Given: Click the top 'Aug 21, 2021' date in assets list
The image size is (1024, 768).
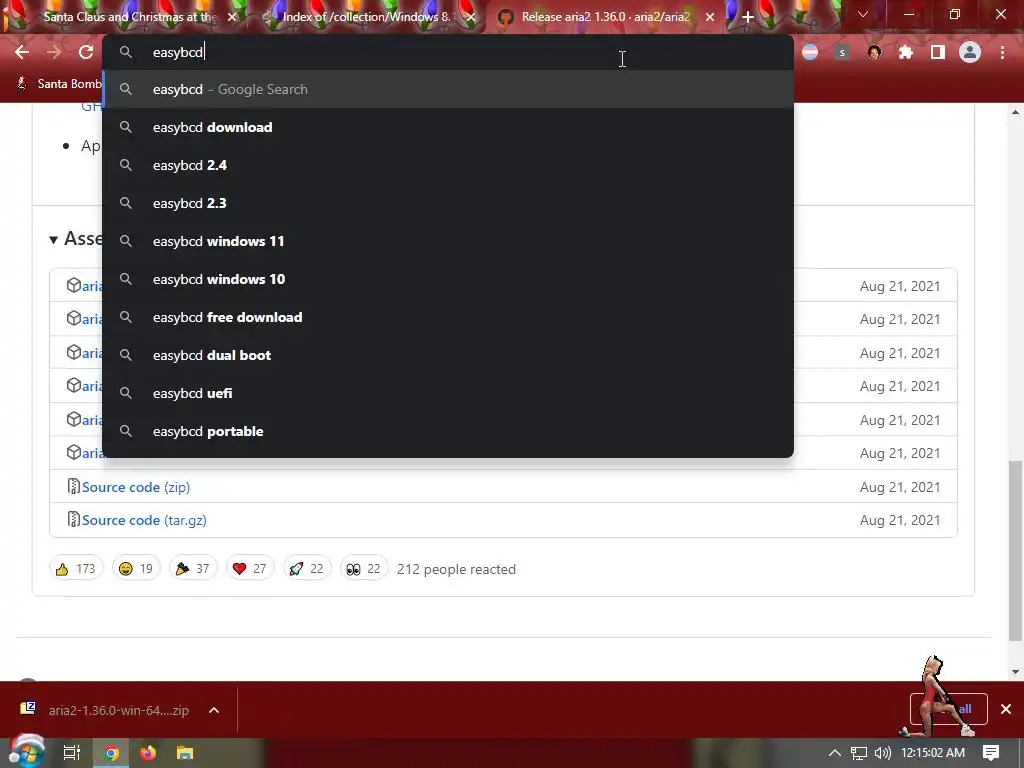Looking at the screenshot, I should click(900, 286).
